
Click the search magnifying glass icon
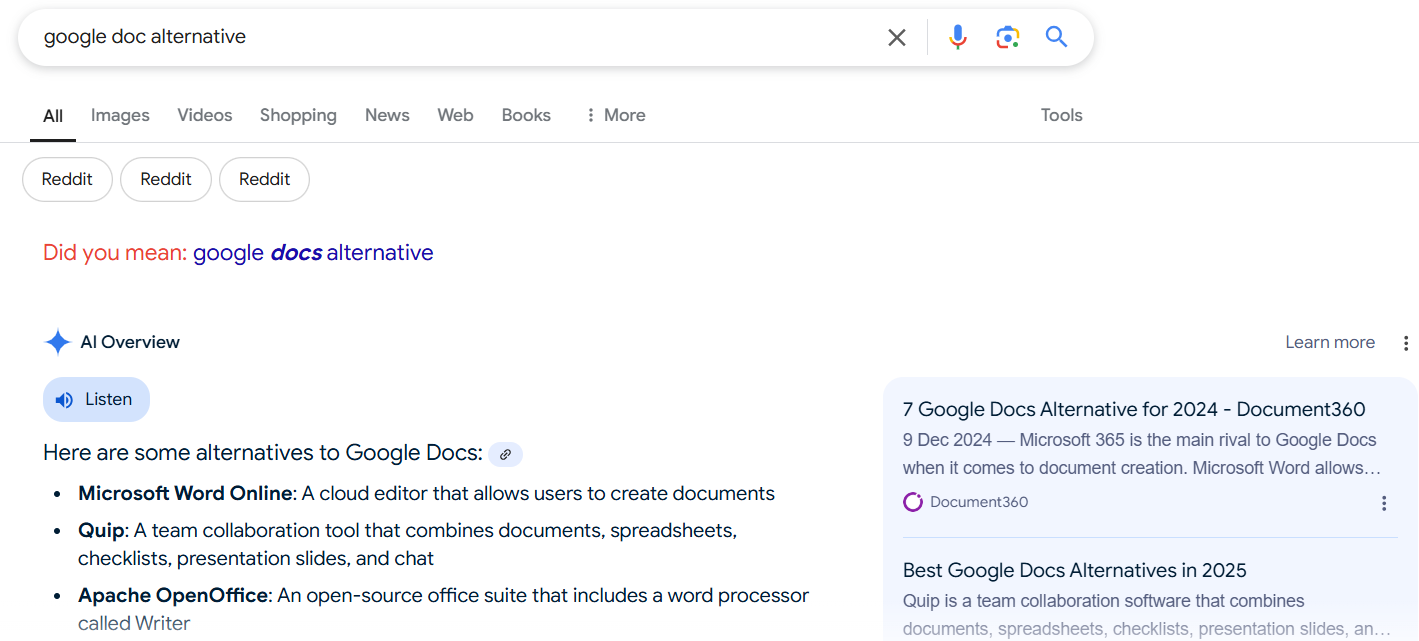(1056, 36)
